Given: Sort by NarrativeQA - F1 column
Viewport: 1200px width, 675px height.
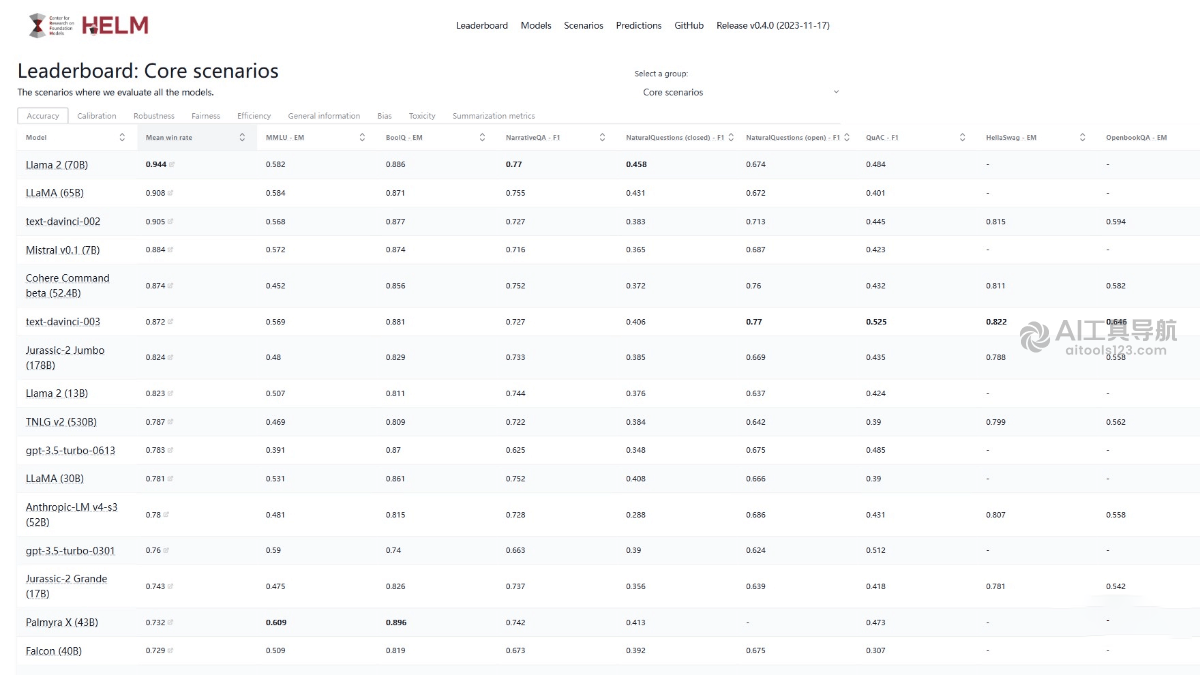Looking at the screenshot, I should [602, 137].
